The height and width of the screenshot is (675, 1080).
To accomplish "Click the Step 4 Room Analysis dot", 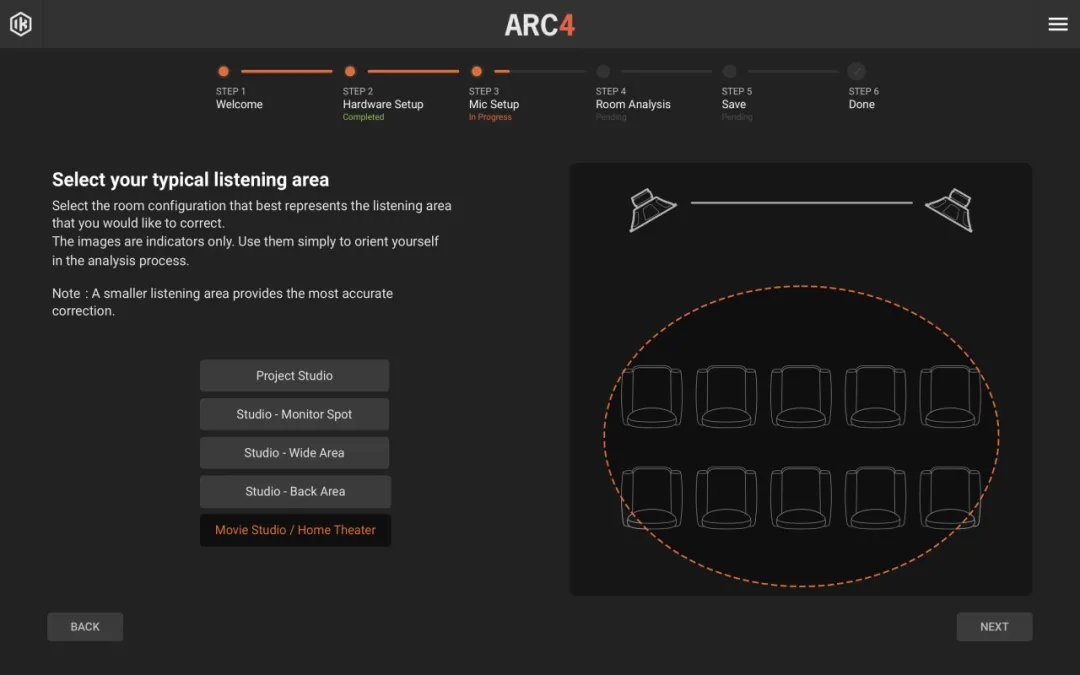I will pyautogui.click(x=603, y=71).
